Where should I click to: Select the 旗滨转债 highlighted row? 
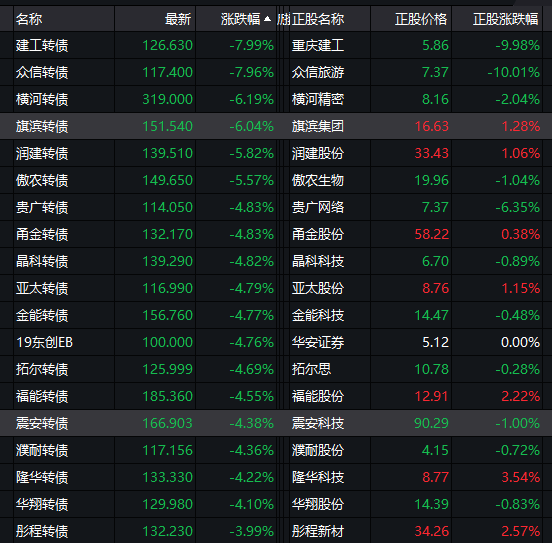coord(276,126)
